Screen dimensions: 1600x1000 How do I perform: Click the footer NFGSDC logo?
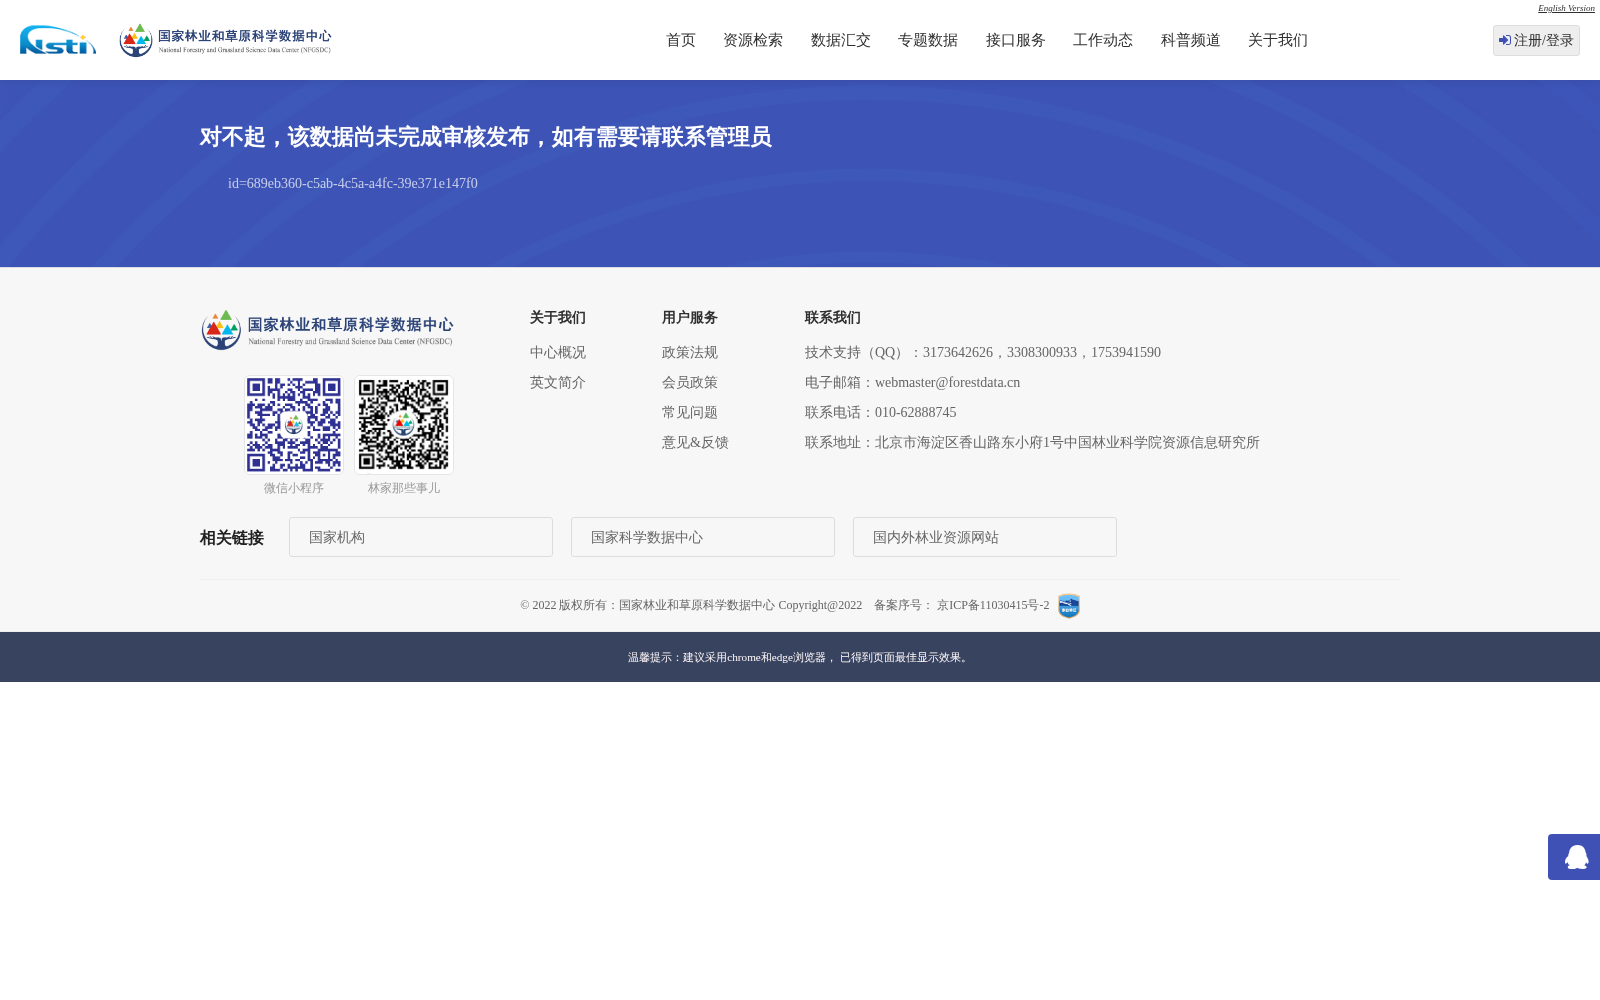coord(327,329)
